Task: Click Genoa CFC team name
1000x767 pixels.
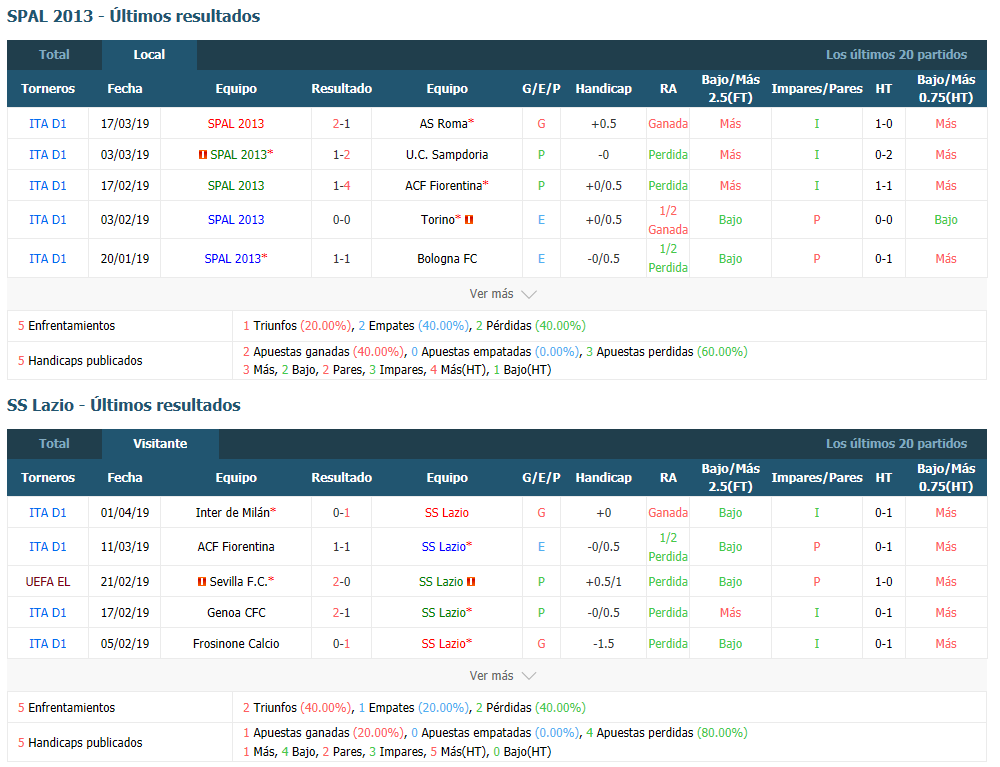Action: pos(236,613)
